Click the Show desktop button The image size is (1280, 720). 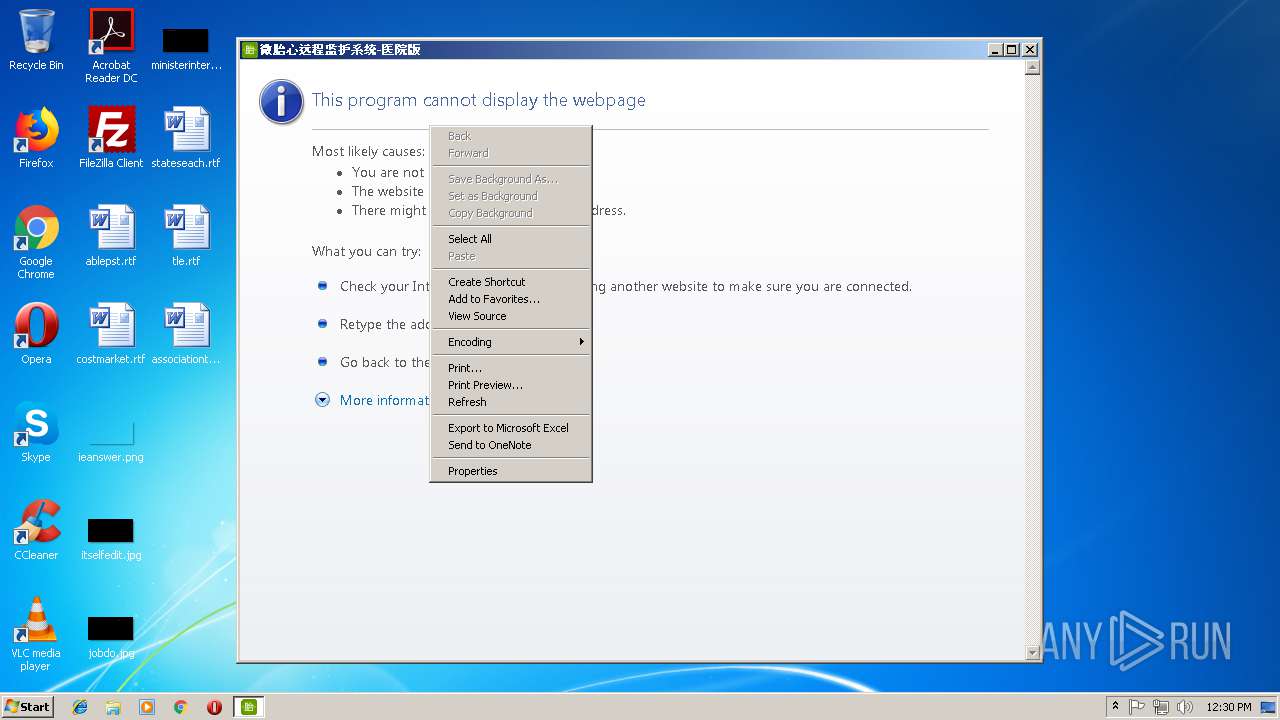[x=1268, y=707]
